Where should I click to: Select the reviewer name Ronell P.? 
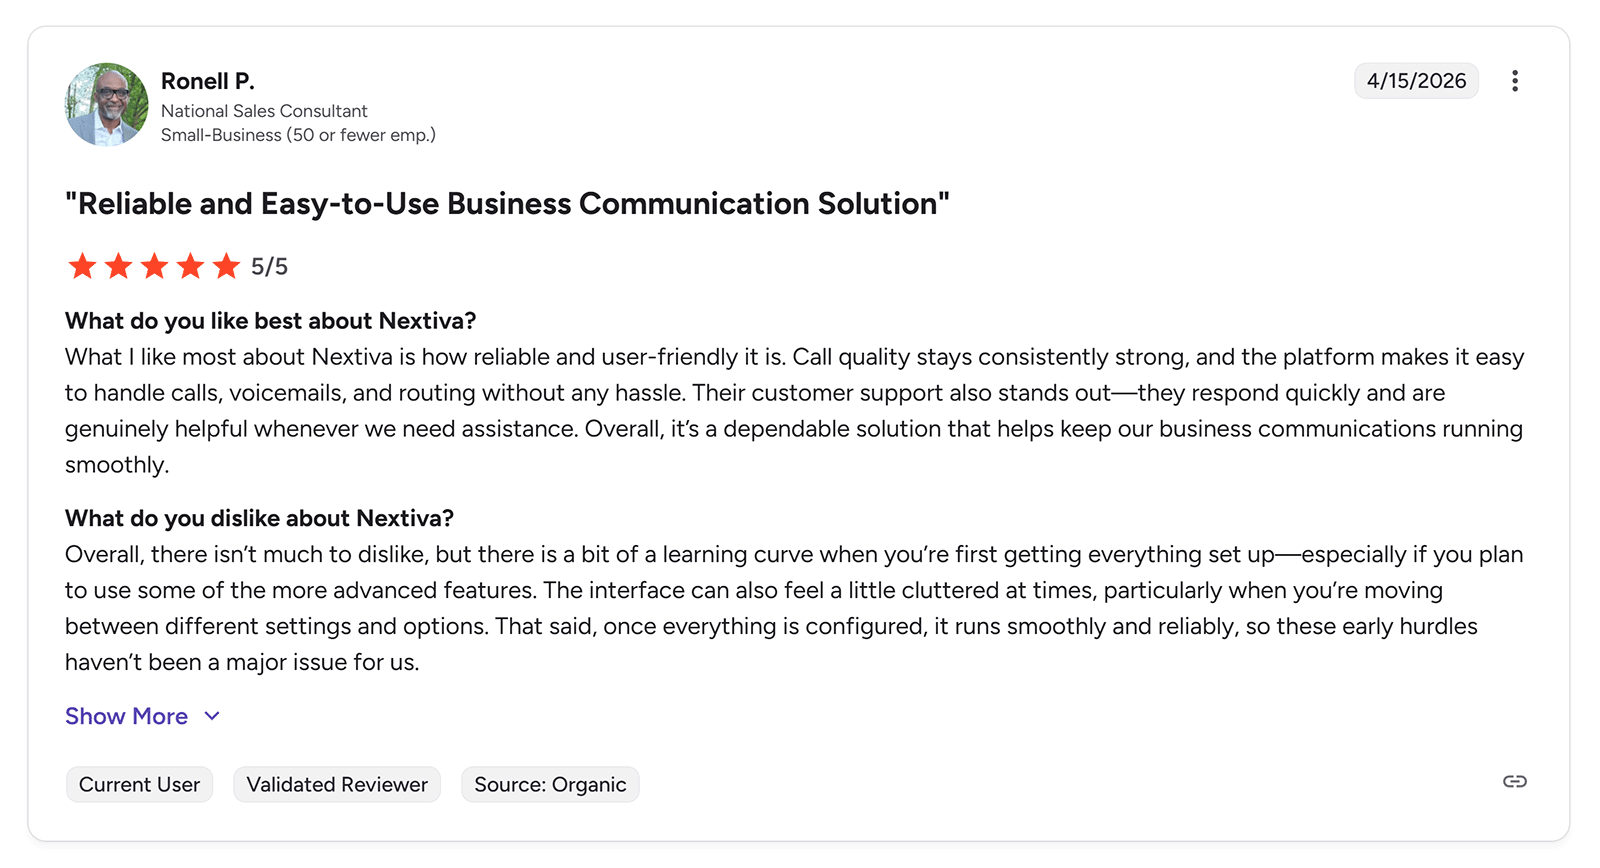208,81
